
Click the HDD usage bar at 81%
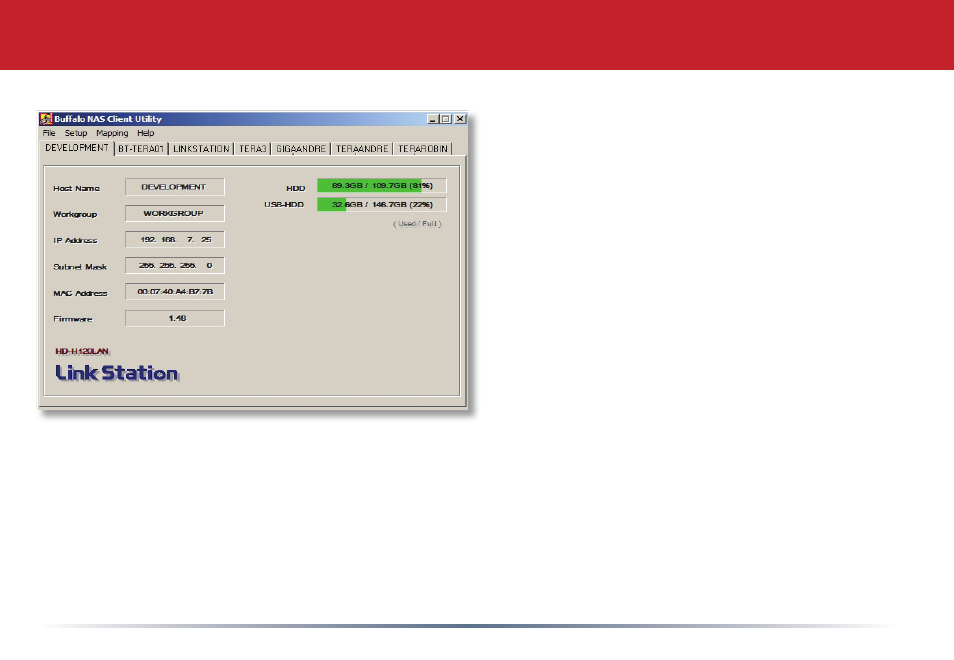[x=381, y=186]
